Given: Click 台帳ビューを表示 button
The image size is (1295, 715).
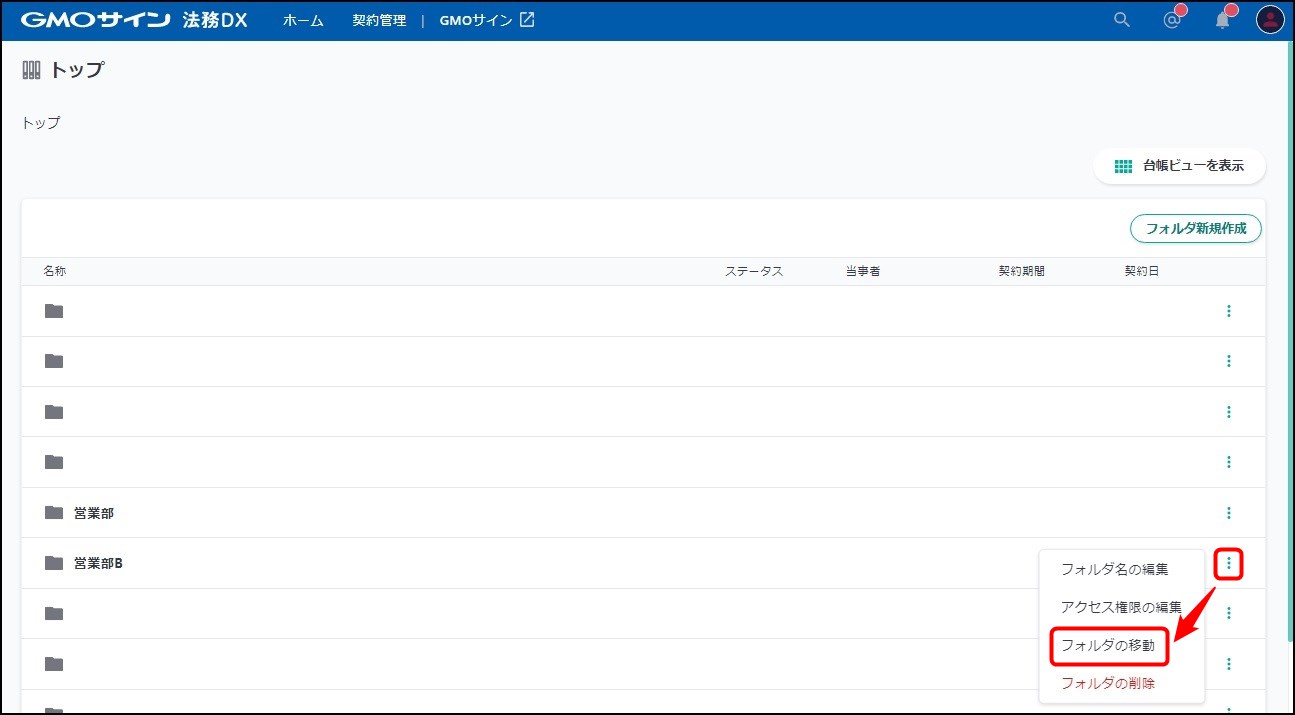Looking at the screenshot, I should (x=1180, y=166).
